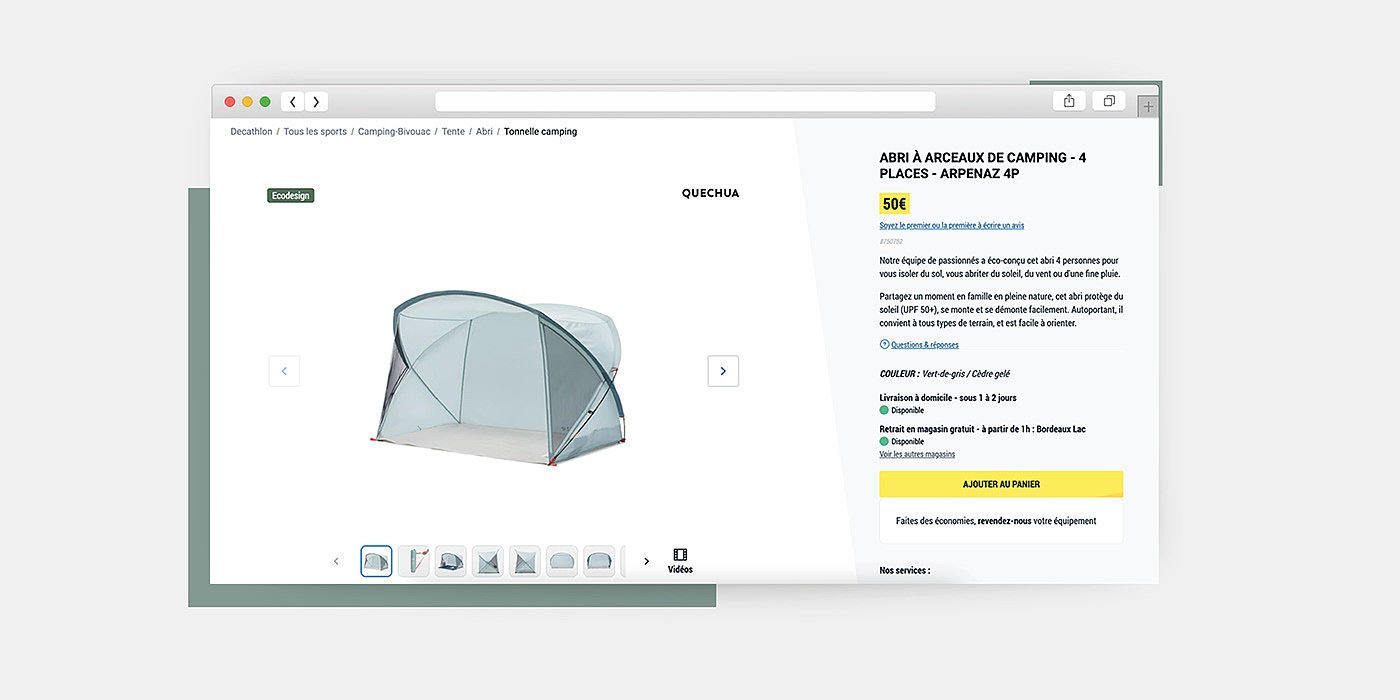This screenshot has height=700, width=1400.
Task: Go to the Tente breadcrumb
Action: click(x=453, y=132)
